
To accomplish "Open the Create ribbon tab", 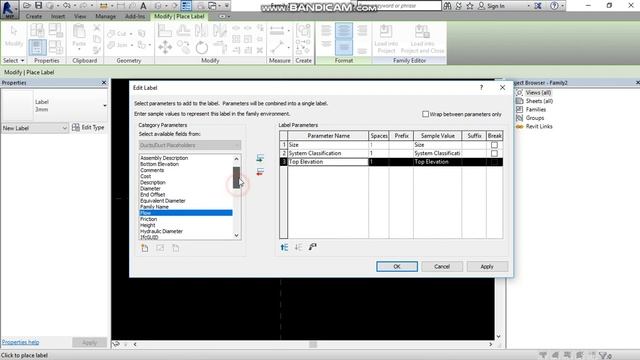I will coord(33,16).
